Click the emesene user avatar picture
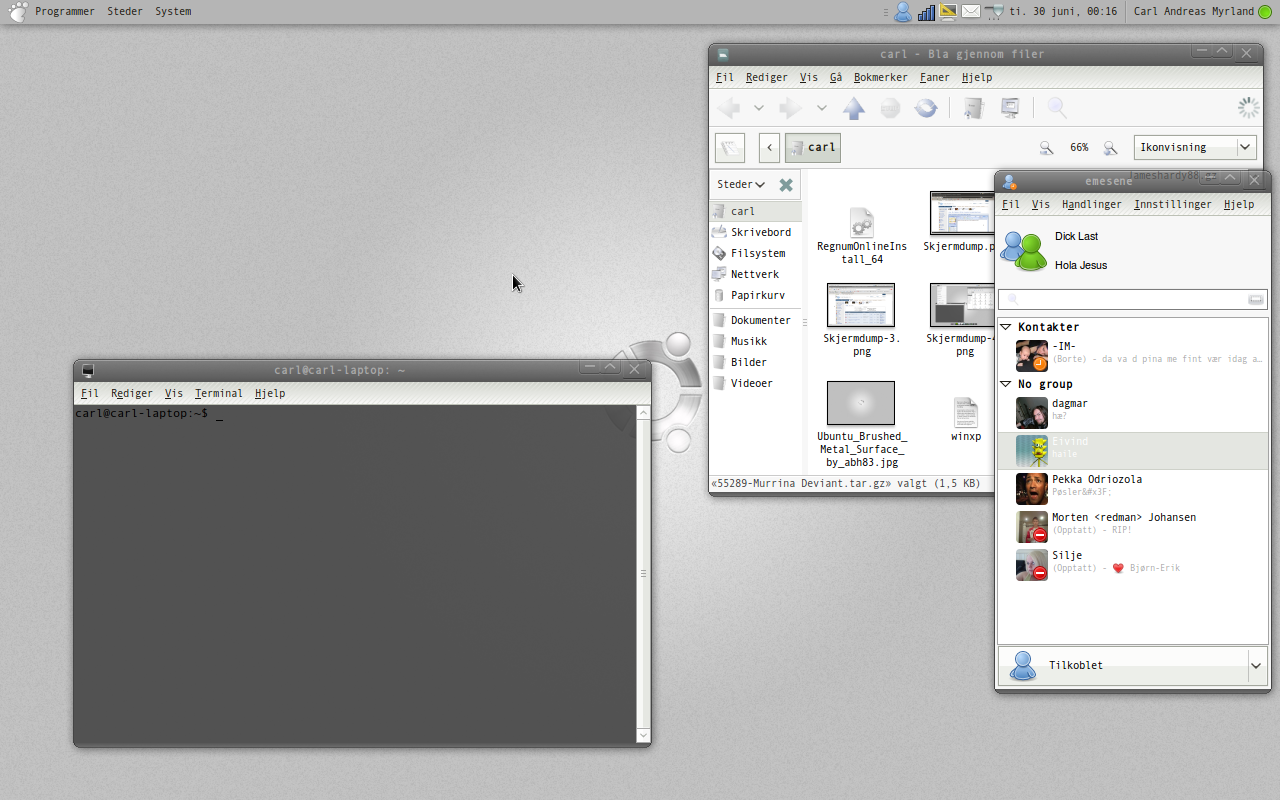This screenshot has height=800, width=1280. [x=1024, y=251]
